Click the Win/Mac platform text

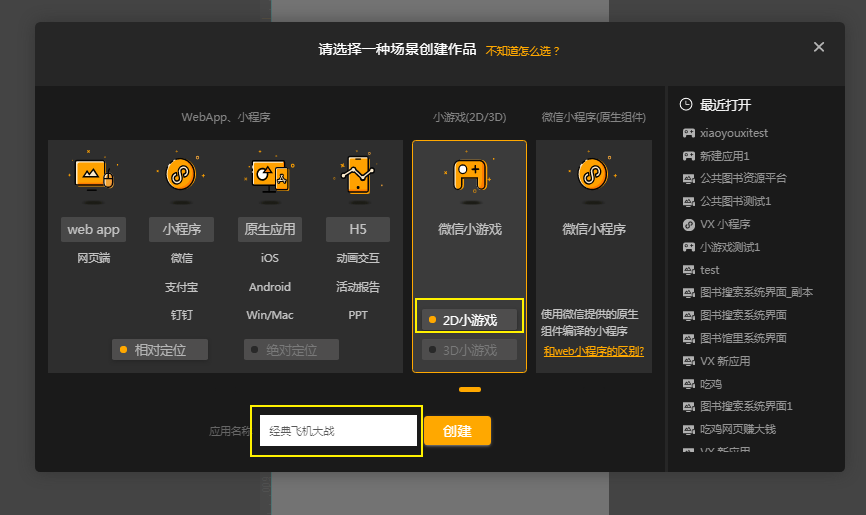click(x=270, y=315)
